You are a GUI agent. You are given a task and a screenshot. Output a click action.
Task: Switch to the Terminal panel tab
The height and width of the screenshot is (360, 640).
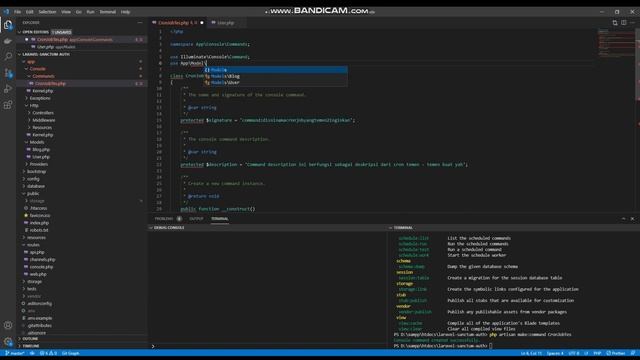point(220,219)
